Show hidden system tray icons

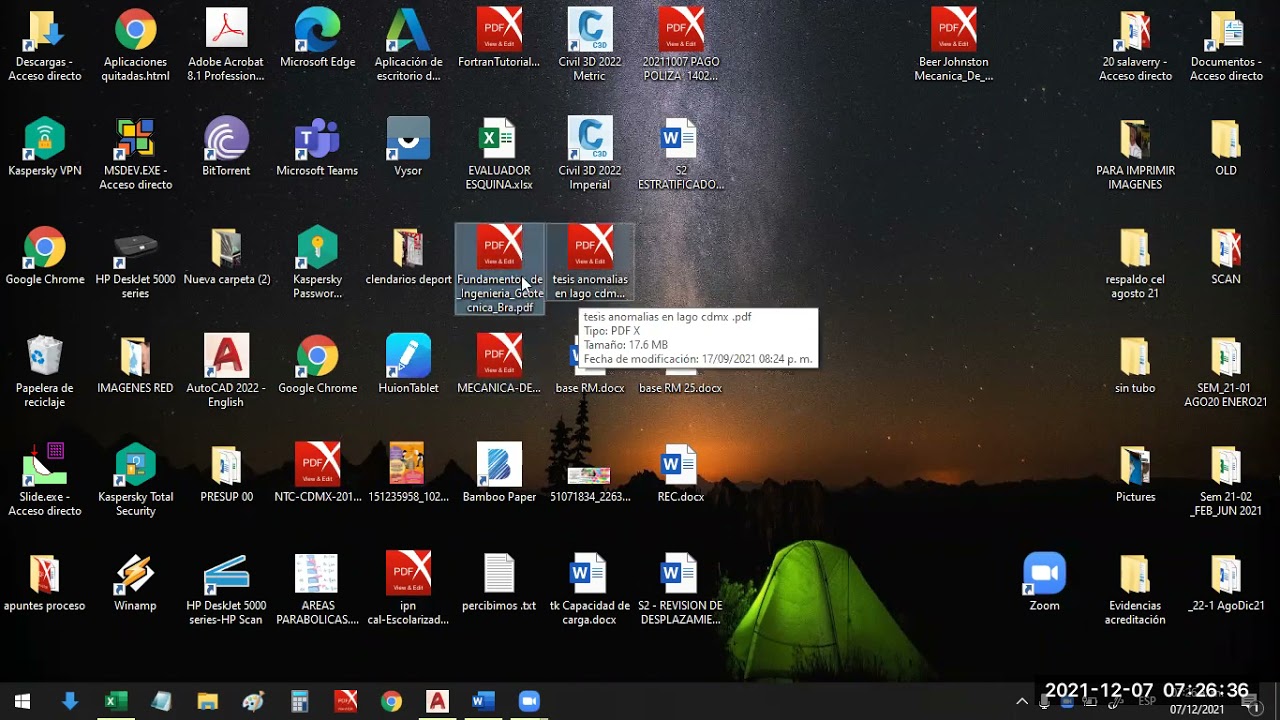(x=1022, y=702)
